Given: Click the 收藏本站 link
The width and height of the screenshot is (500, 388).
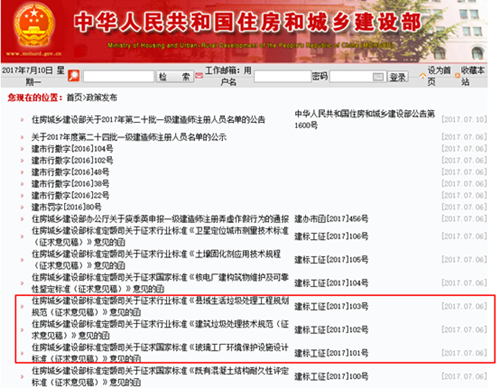Looking at the screenshot, I should (x=473, y=76).
